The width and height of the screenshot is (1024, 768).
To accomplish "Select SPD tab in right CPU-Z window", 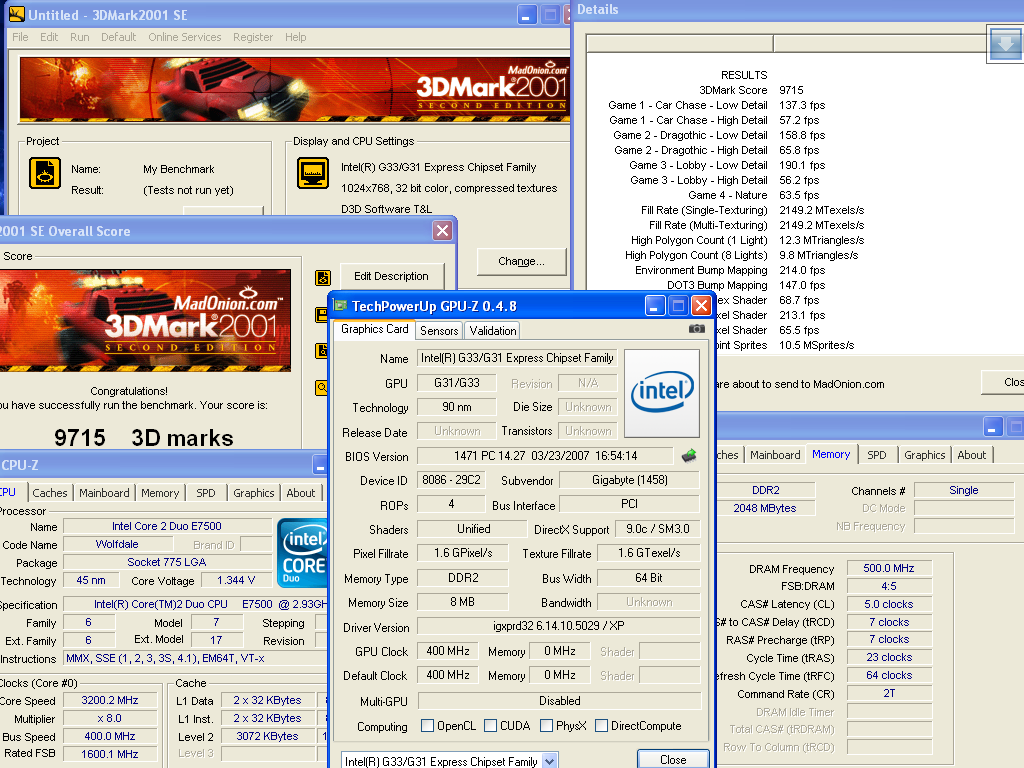I will click(x=876, y=455).
